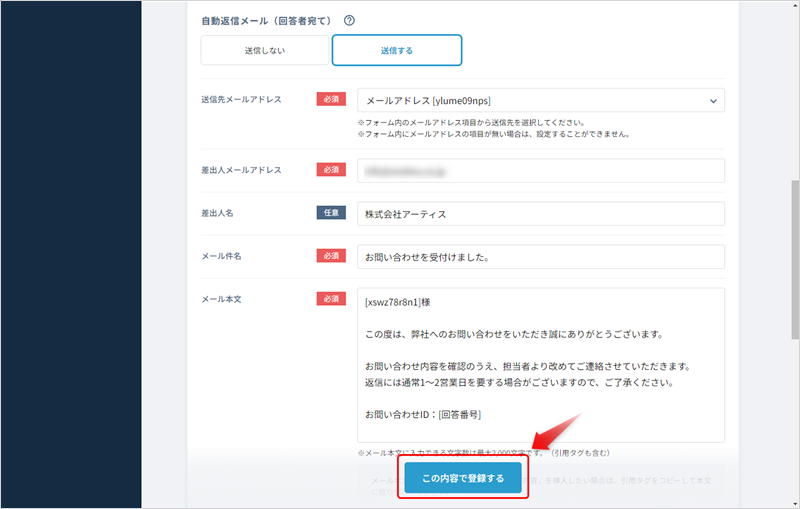Click the 自動返信メール（回答者宛て） heading text

[265, 20]
